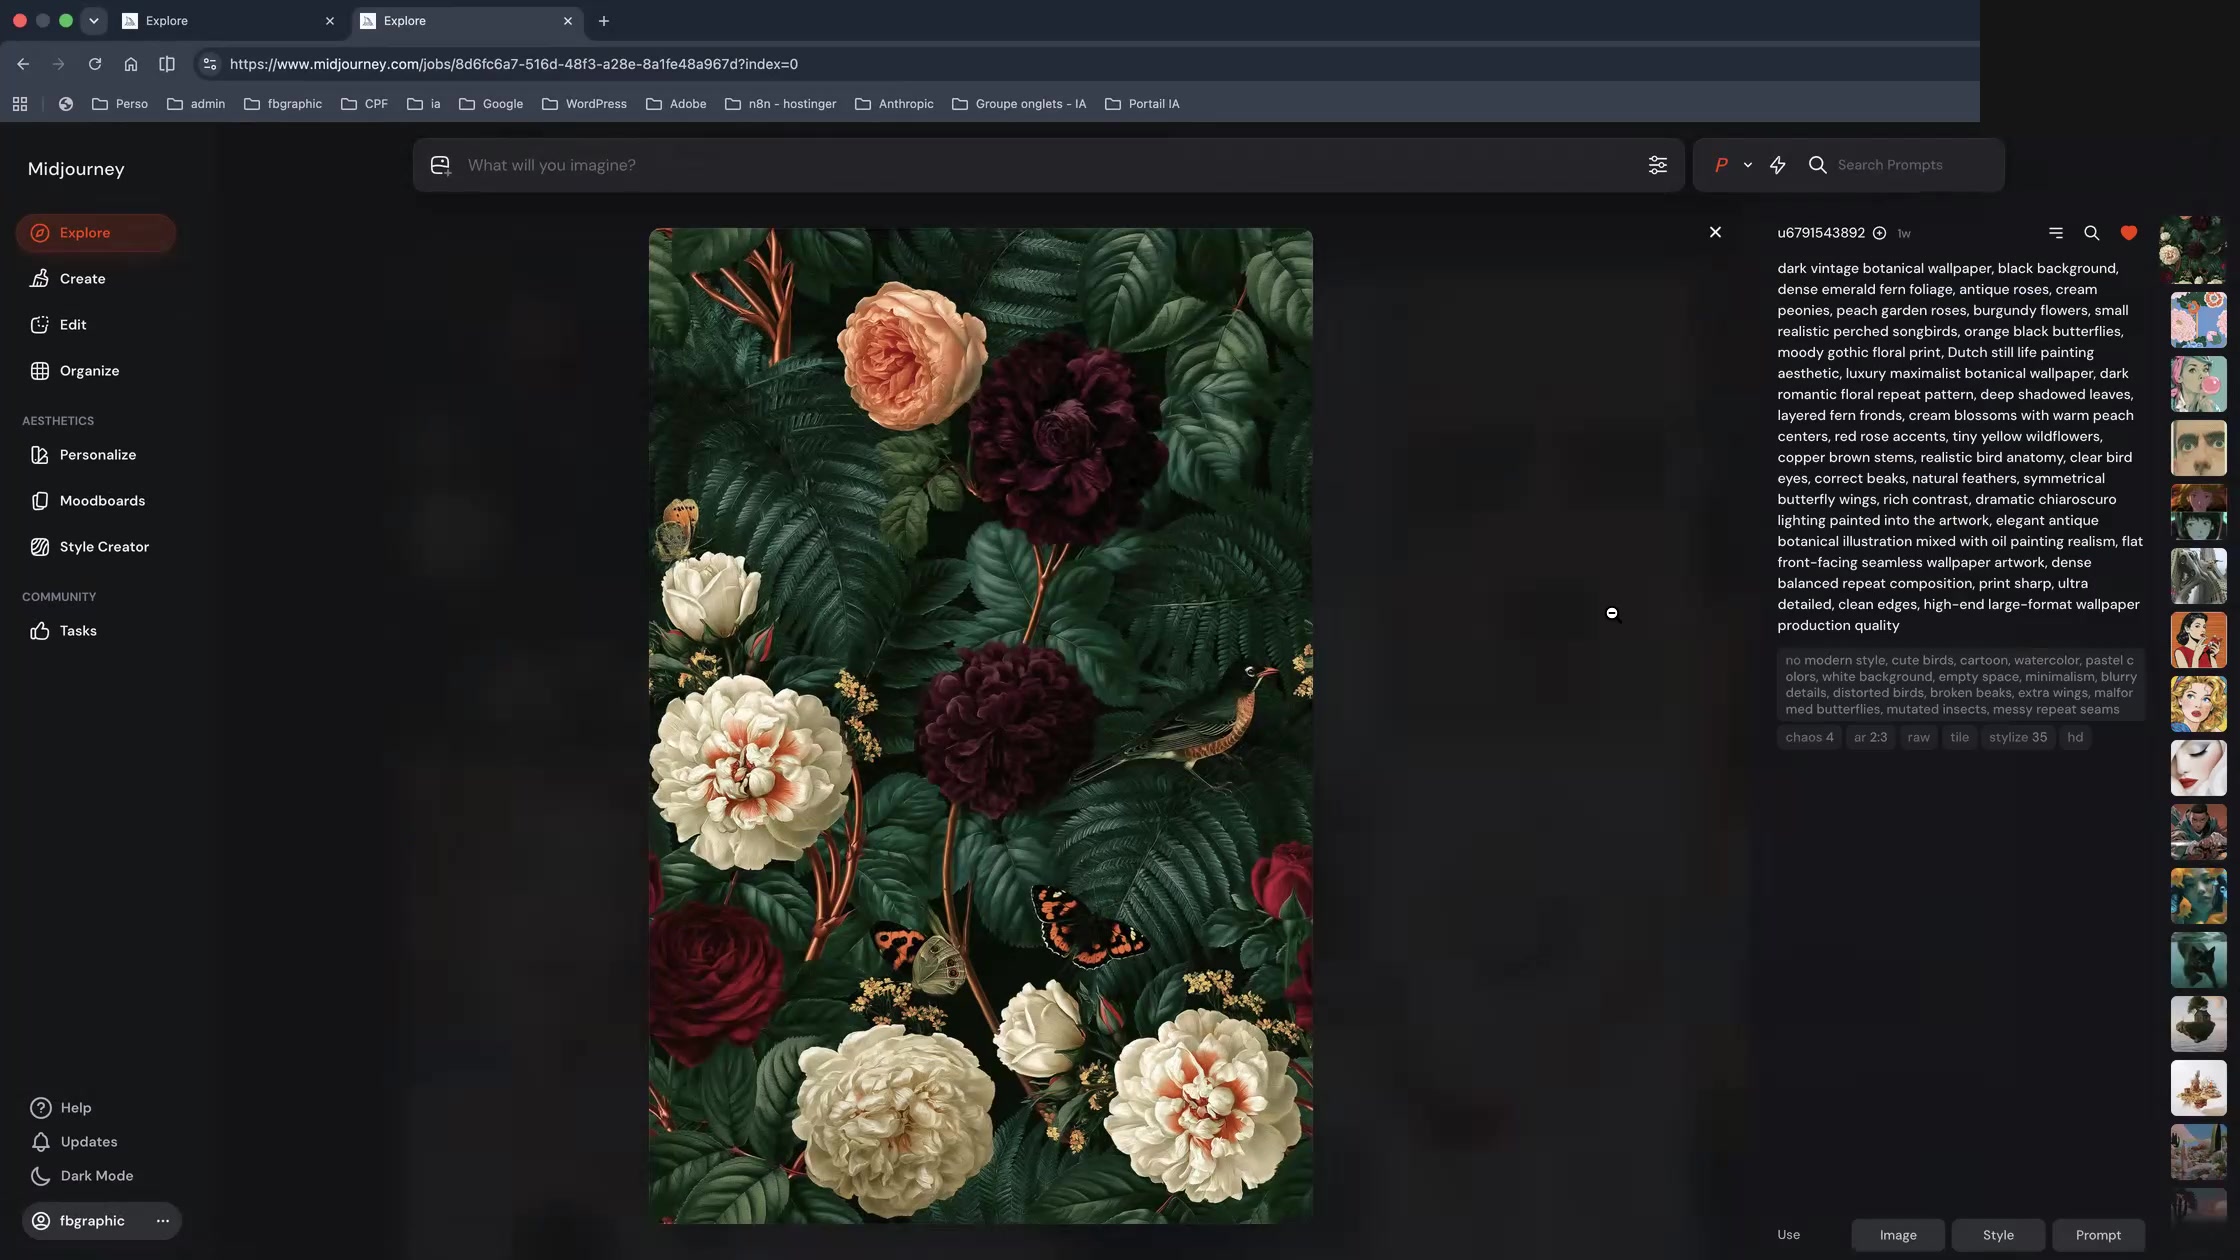
Task: Select the 'chaos 4' parameter tag
Action: tap(1809, 737)
